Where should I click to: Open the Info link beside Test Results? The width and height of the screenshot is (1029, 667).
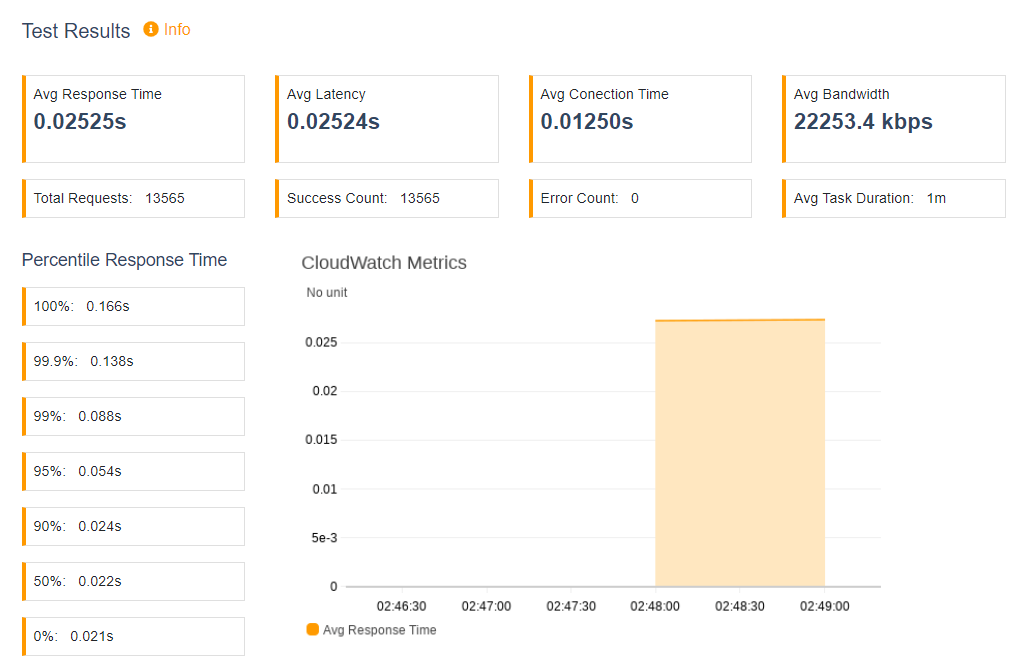177,30
